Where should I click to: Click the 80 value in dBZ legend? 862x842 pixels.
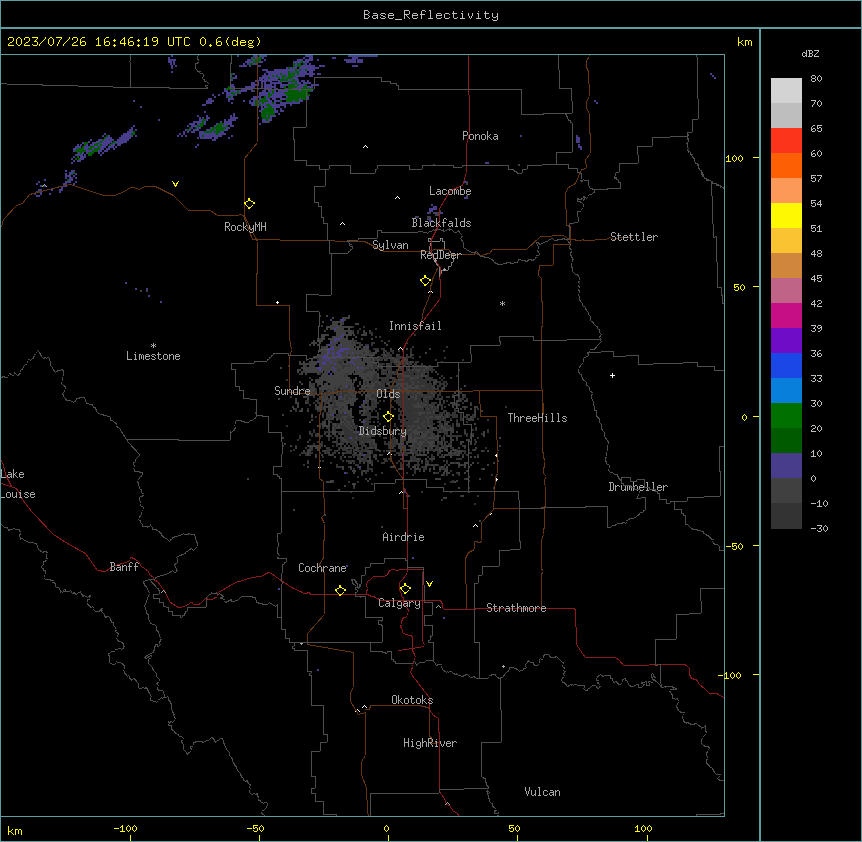point(816,79)
